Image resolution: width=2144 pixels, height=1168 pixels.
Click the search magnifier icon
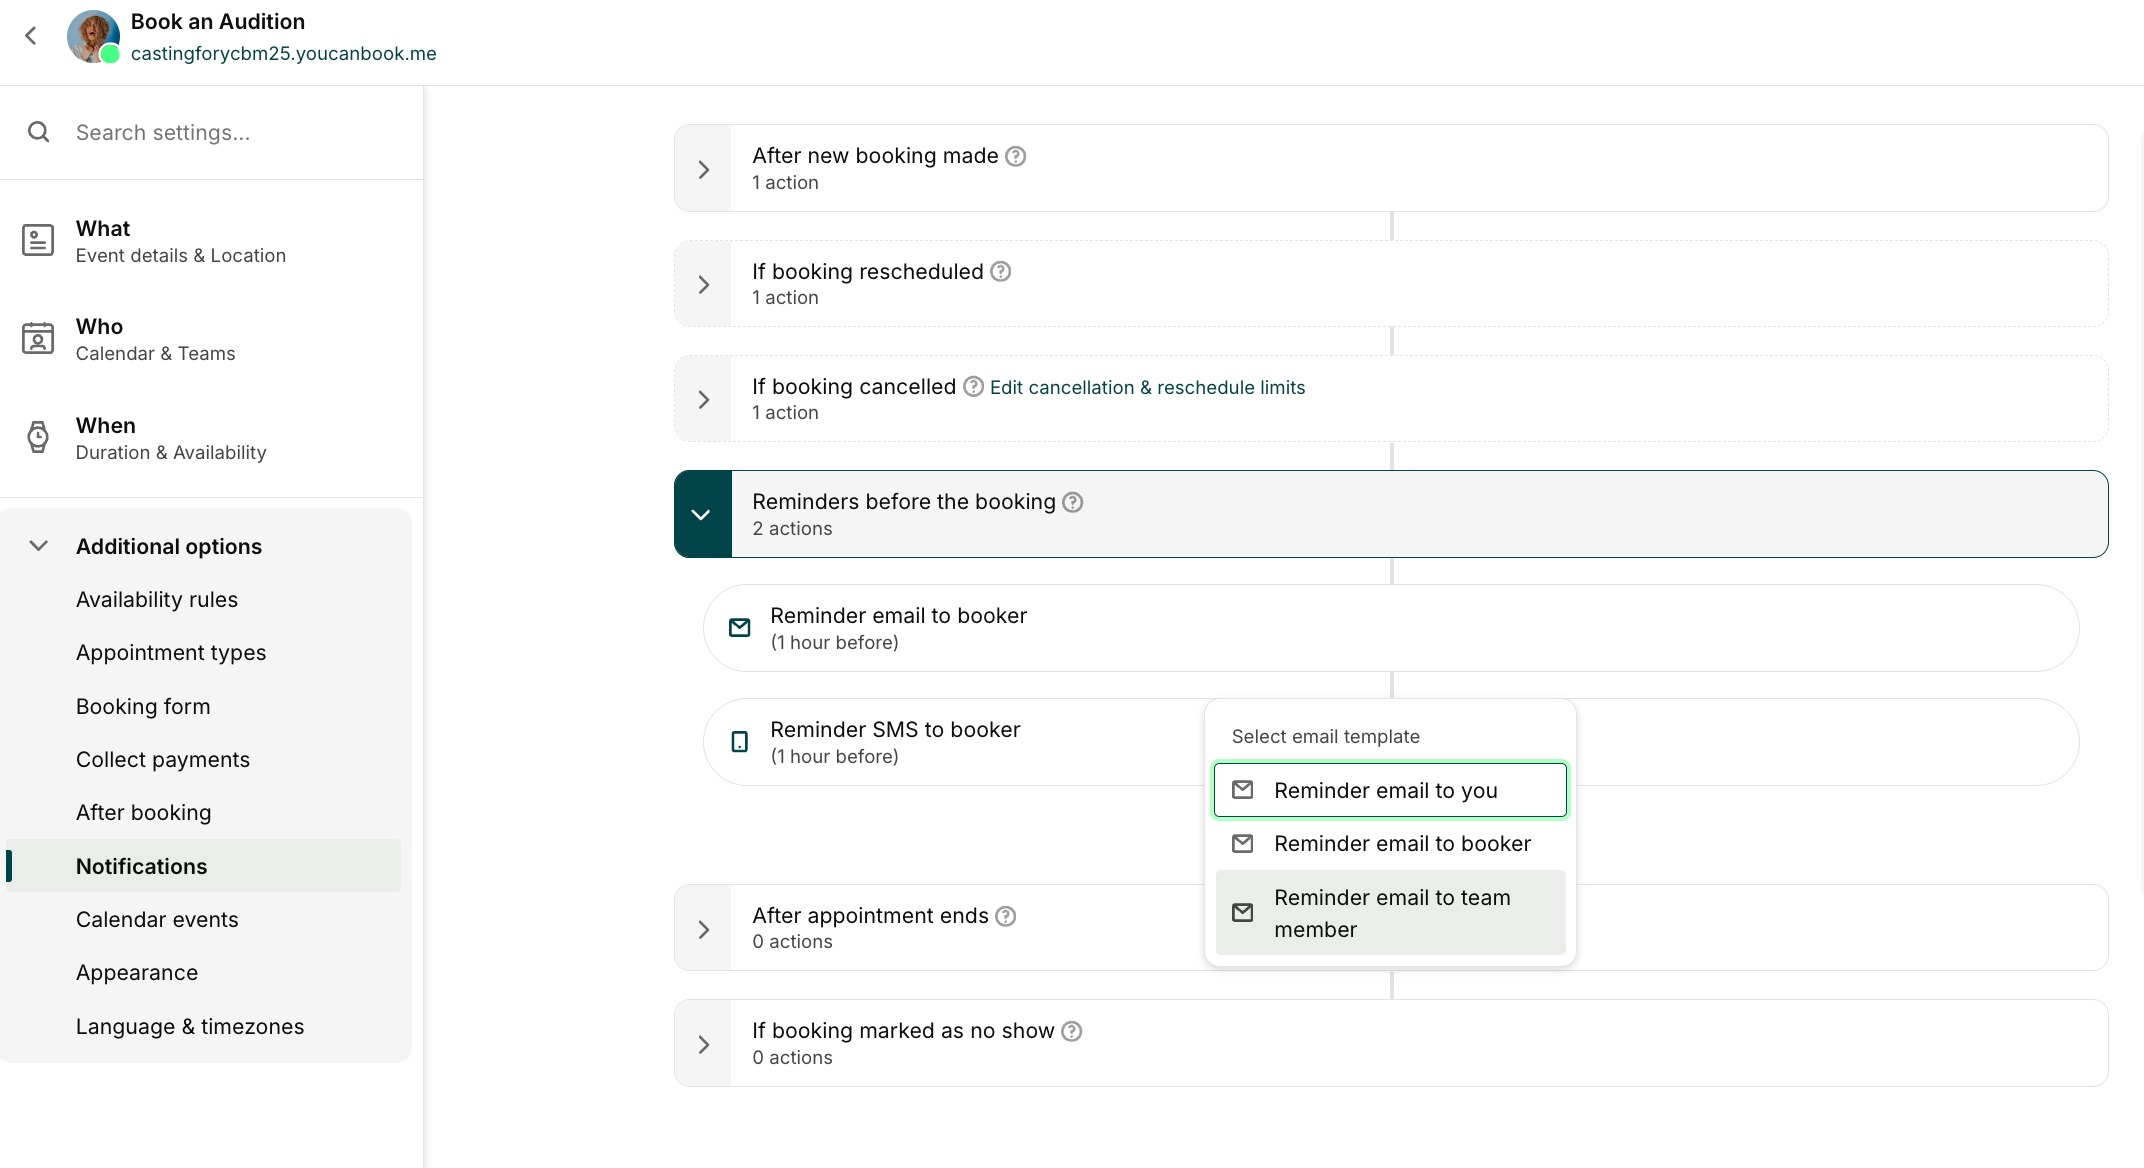(39, 132)
